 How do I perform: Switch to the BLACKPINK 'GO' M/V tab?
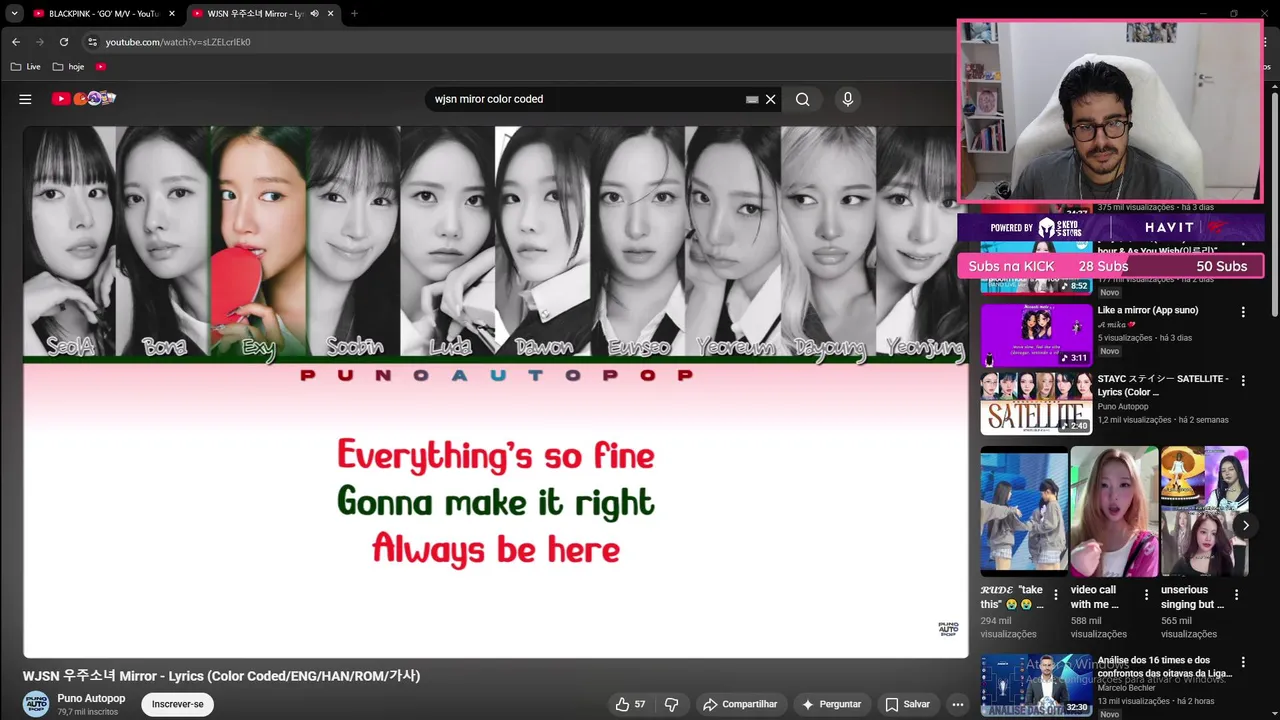104,14
